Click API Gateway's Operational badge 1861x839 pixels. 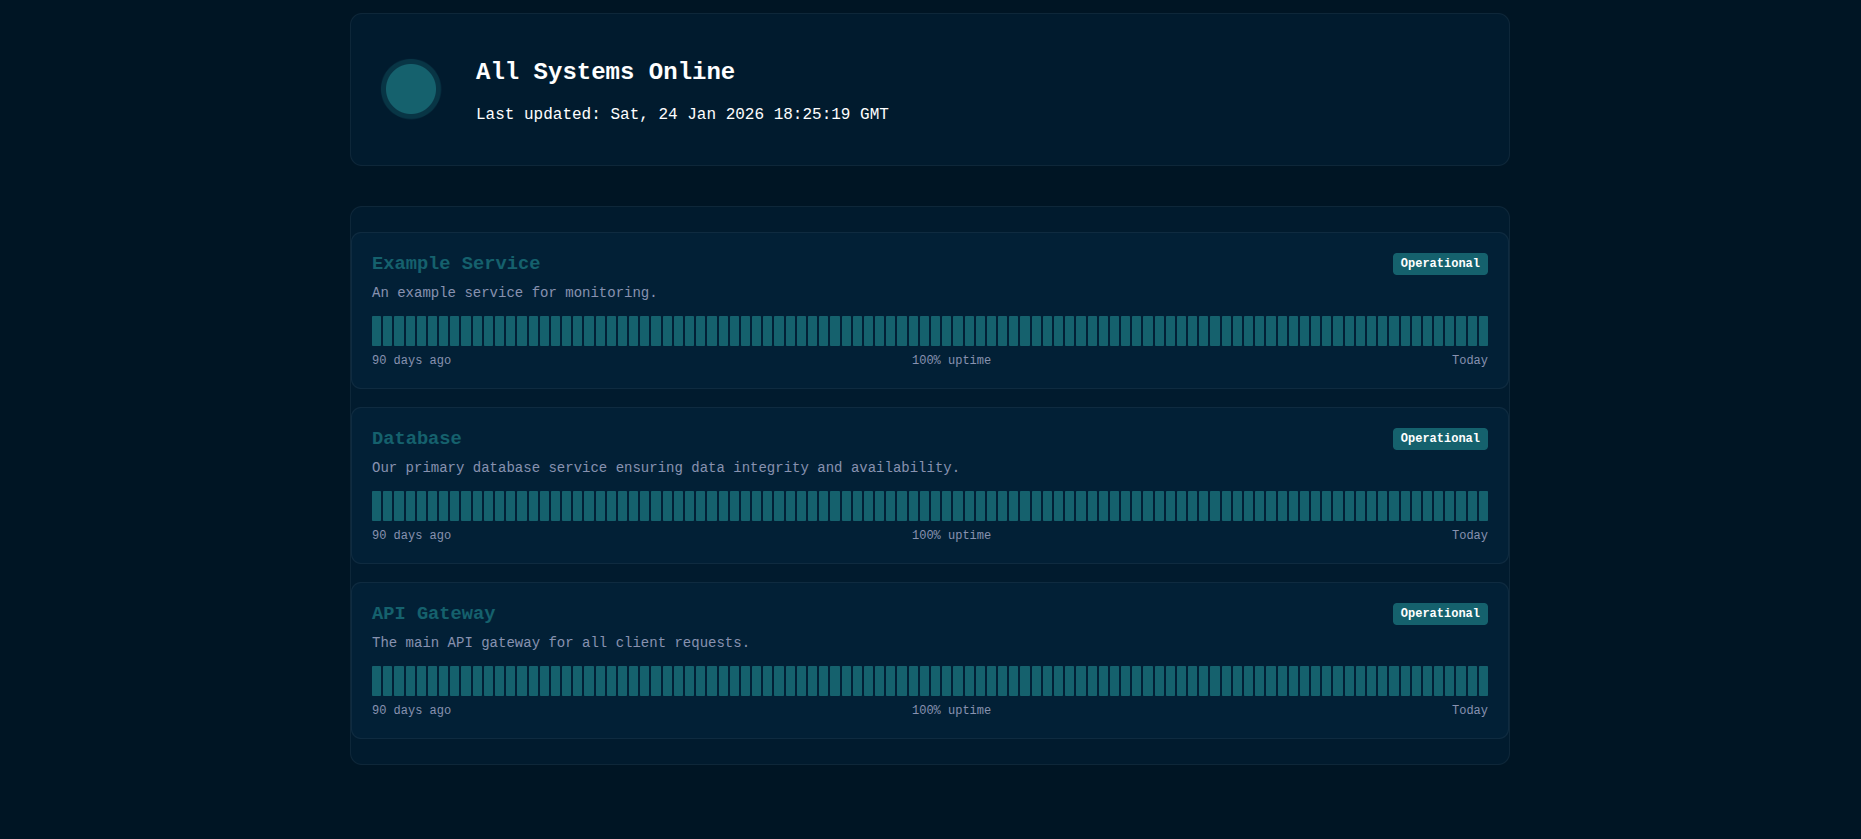pos(1439,613)
